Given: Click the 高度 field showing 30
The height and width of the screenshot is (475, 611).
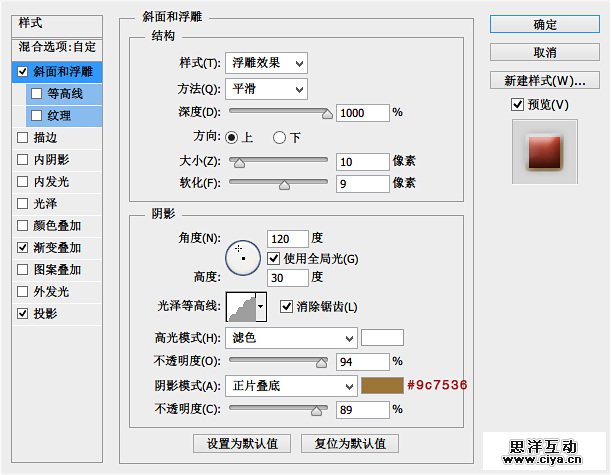Looking at the screenshot, I should click(288, 278).
